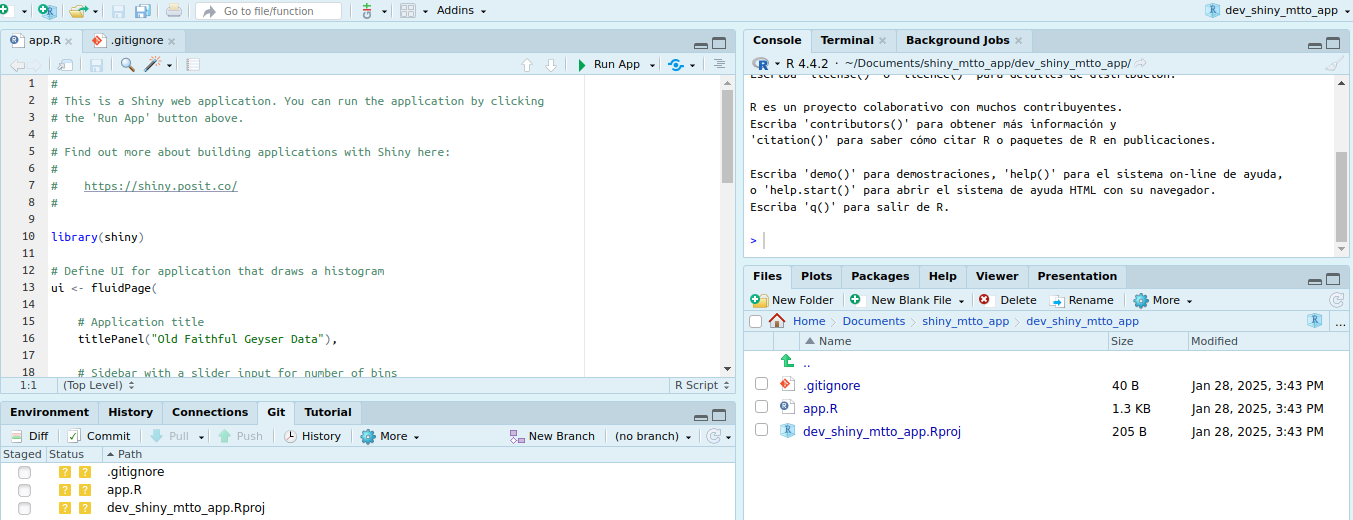Expand the Files pane More menu
Screen dimensions: 1353x520
pos(1162,300)
